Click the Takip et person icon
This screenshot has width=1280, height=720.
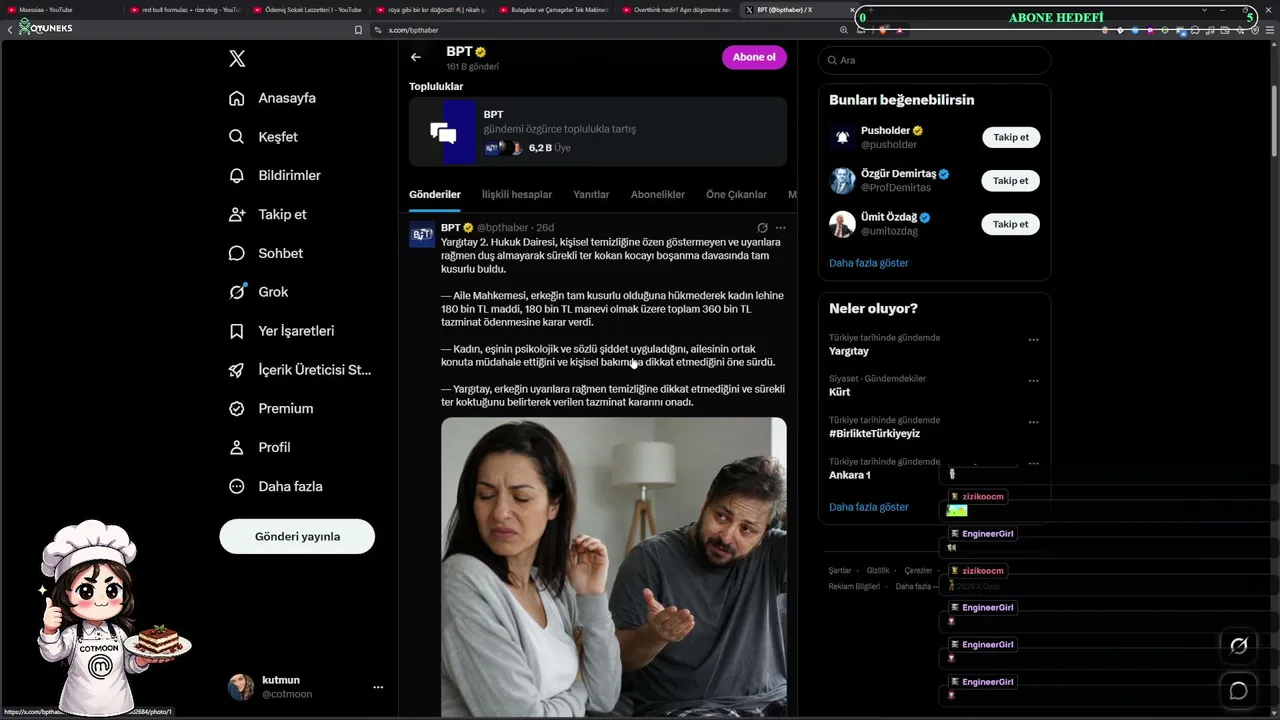coord(237,215)
